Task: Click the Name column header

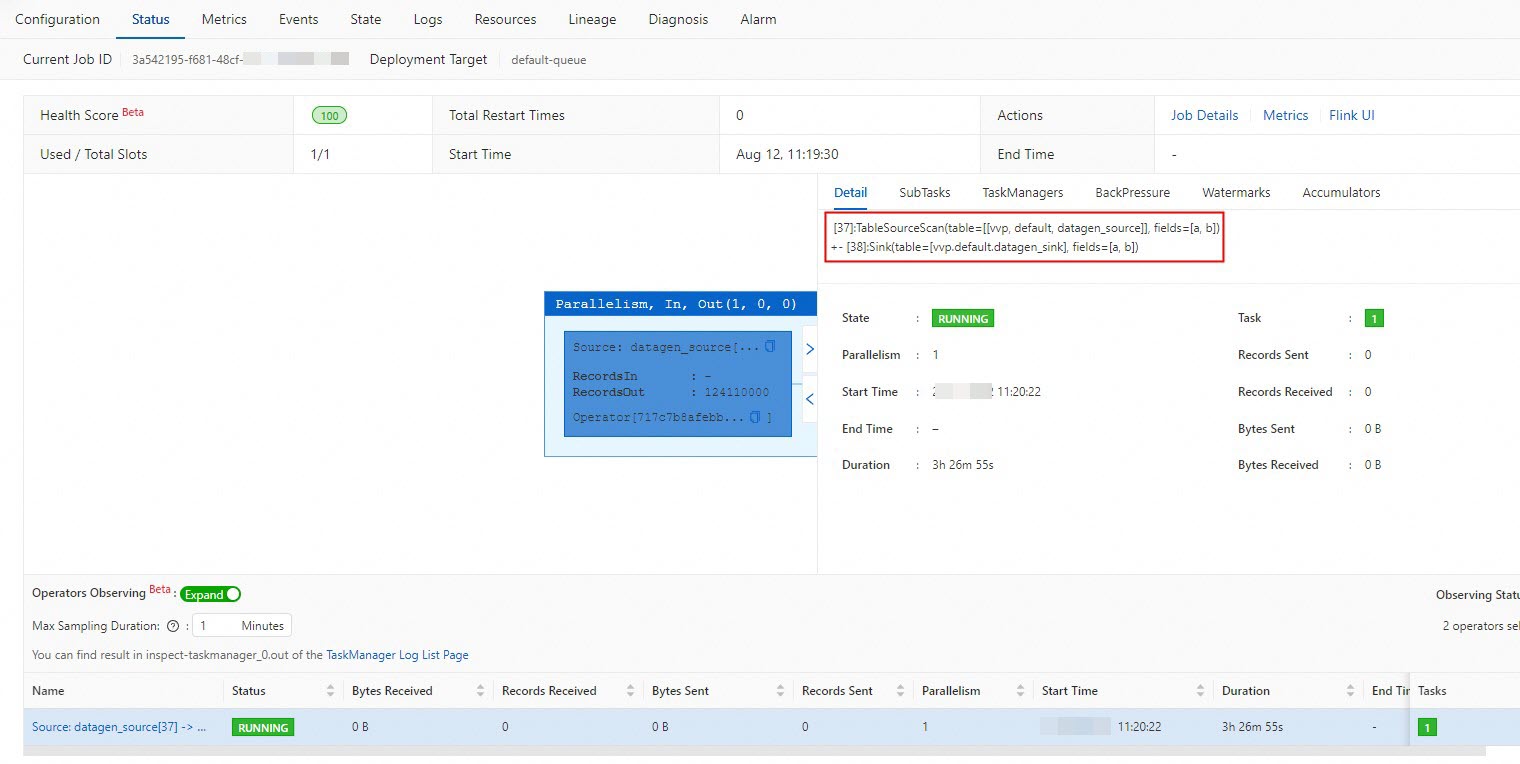Action: point(48,691)
